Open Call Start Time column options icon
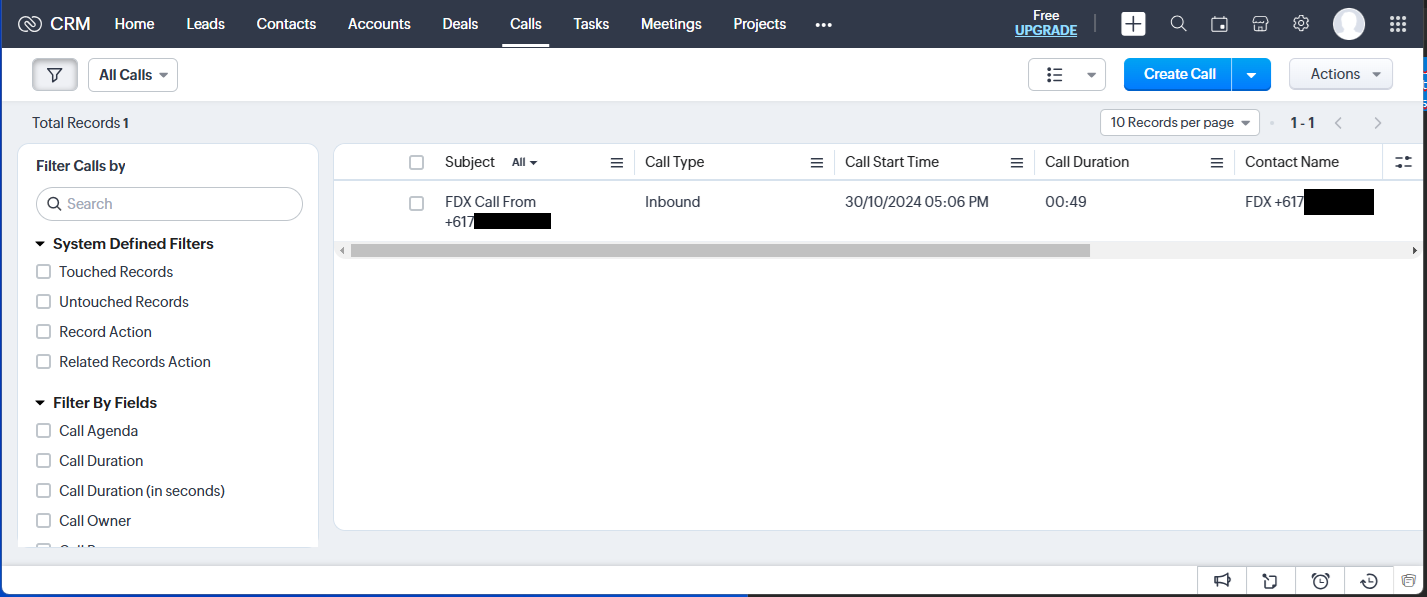This screenshot has width=1427, height=597. point(1017,163)
